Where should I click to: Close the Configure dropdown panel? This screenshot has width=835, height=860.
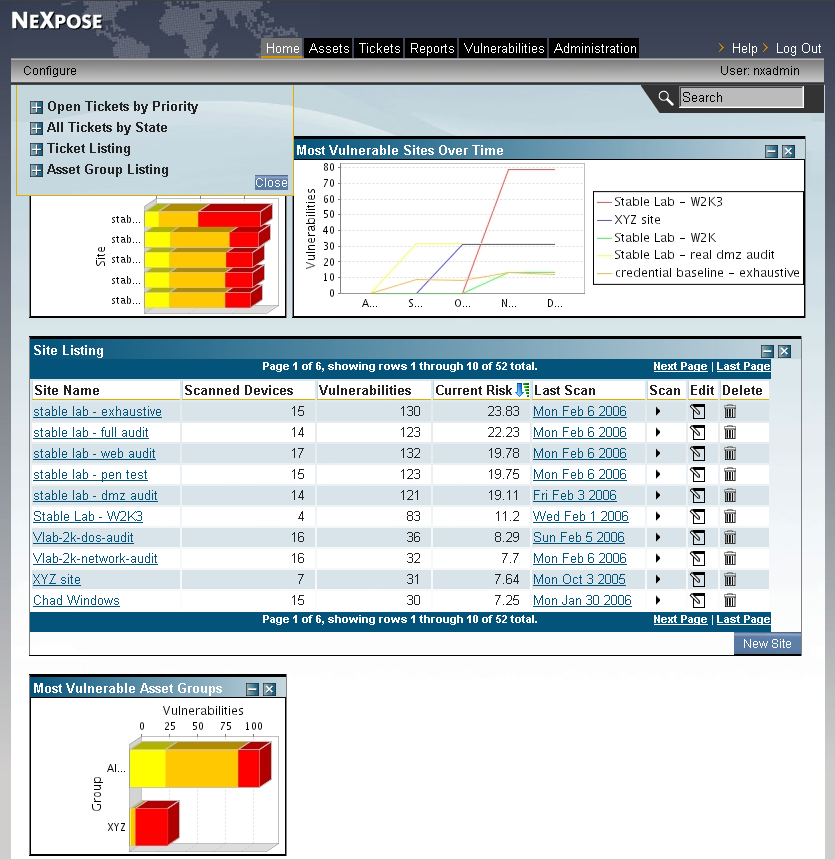tap(271, 183)
